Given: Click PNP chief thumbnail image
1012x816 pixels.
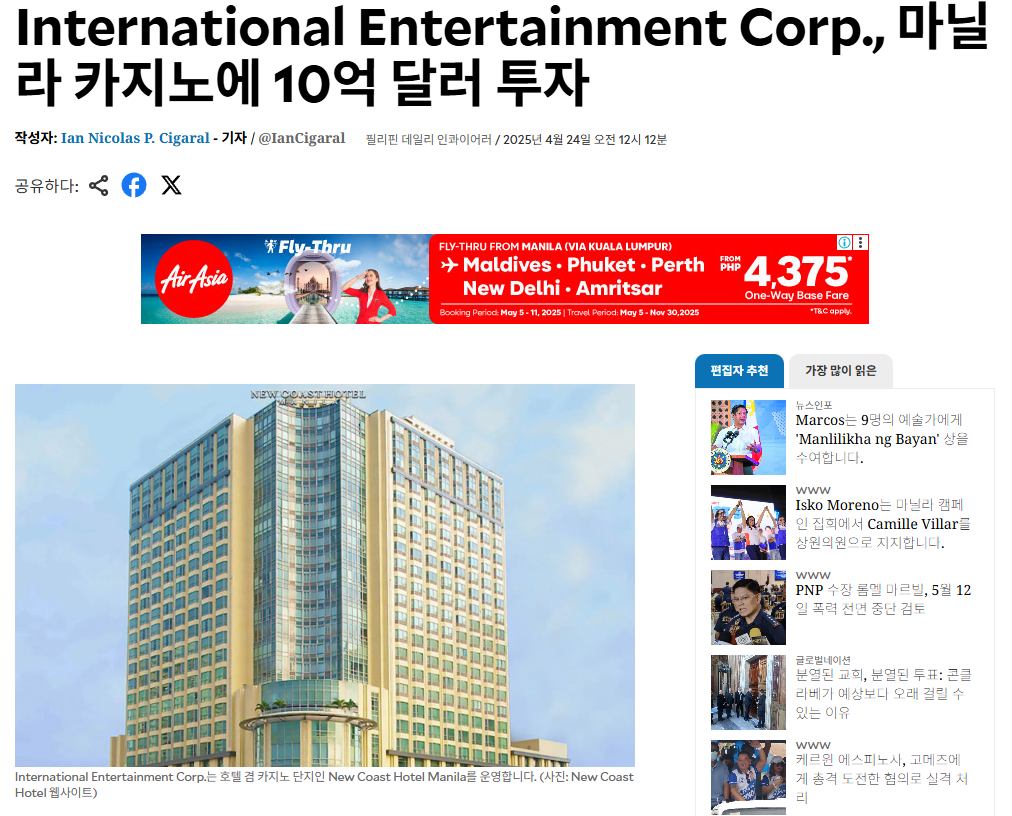Looking at the screenshot, I should click(748, 607).
